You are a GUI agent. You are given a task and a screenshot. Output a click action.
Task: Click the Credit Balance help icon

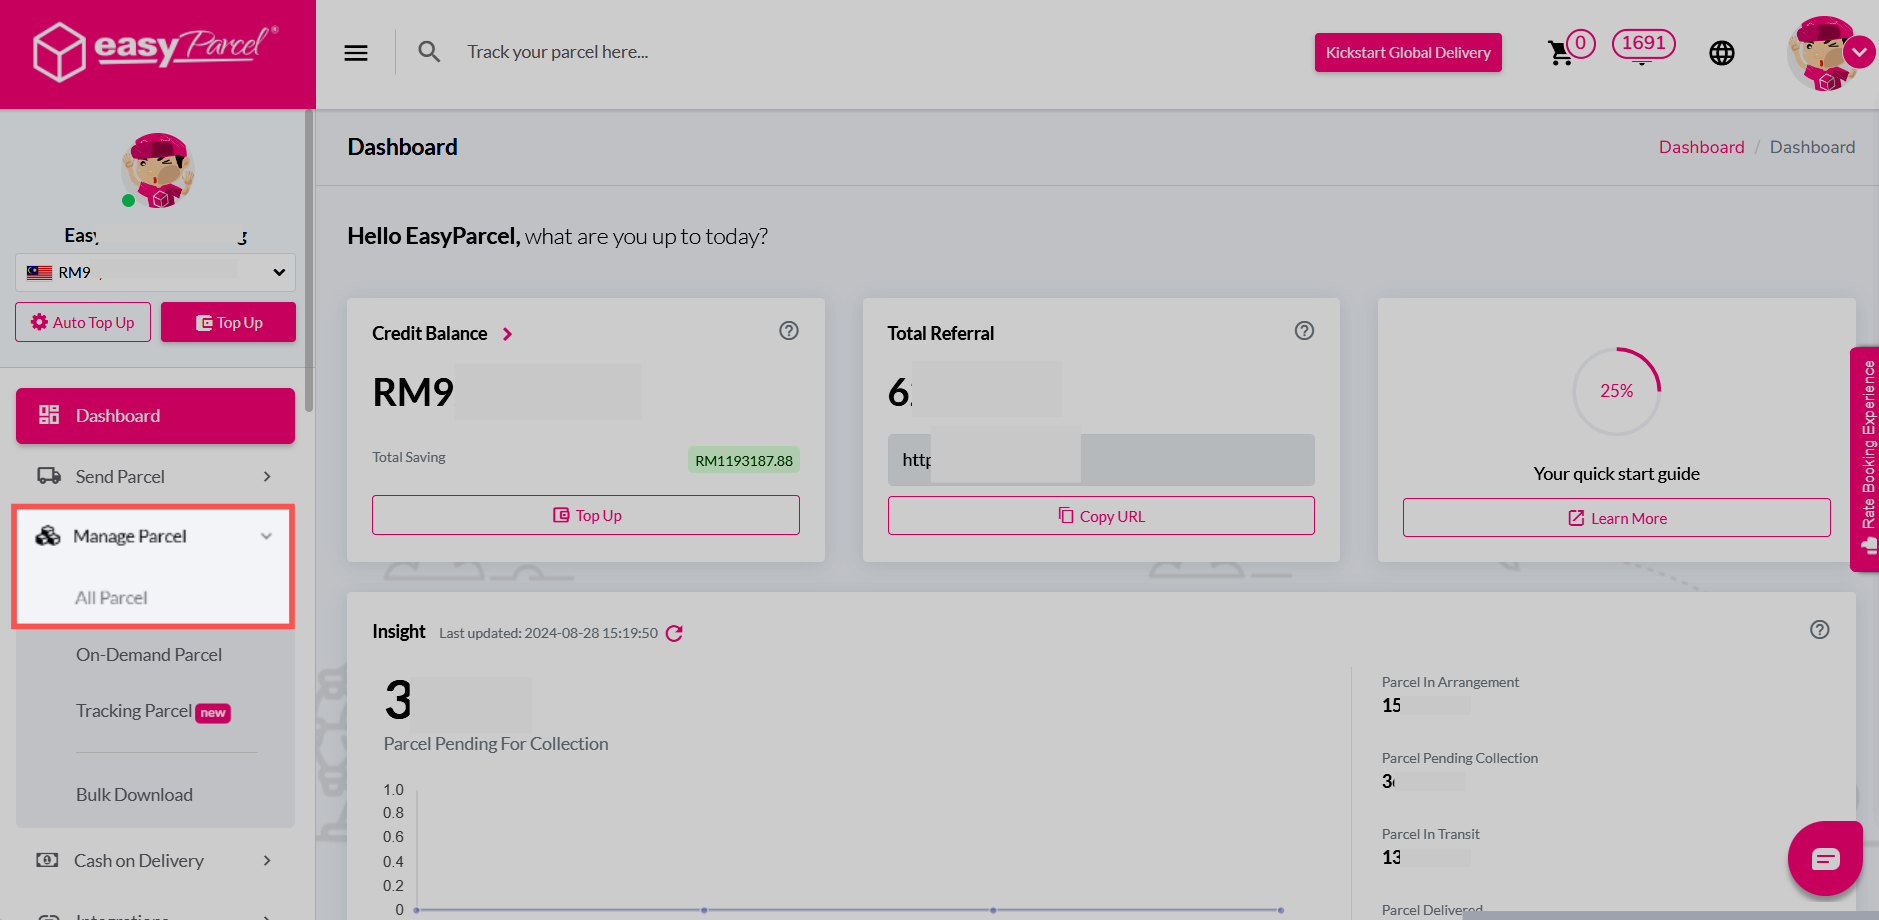click(789, 331)
